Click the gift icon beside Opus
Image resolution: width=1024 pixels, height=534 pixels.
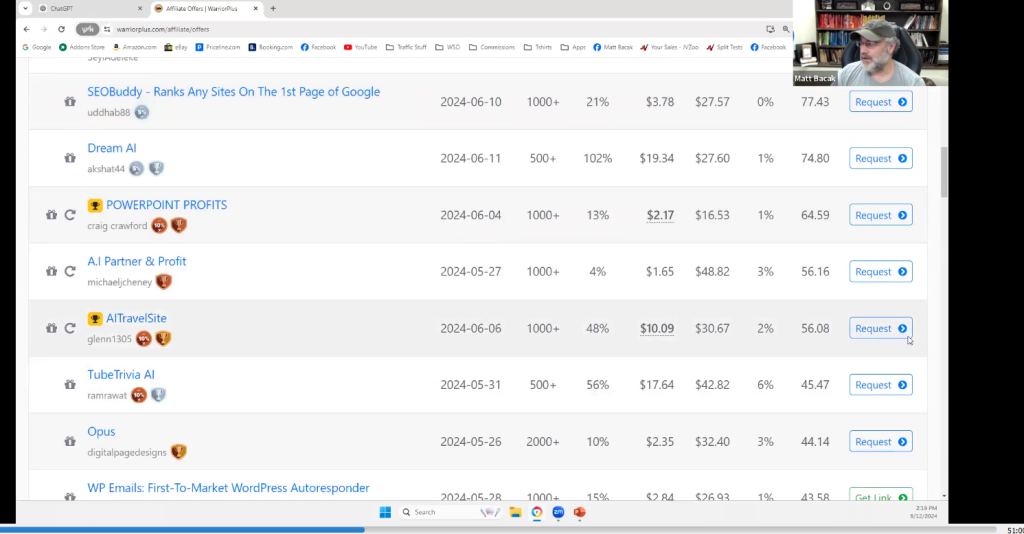click(x=70, y=441)
